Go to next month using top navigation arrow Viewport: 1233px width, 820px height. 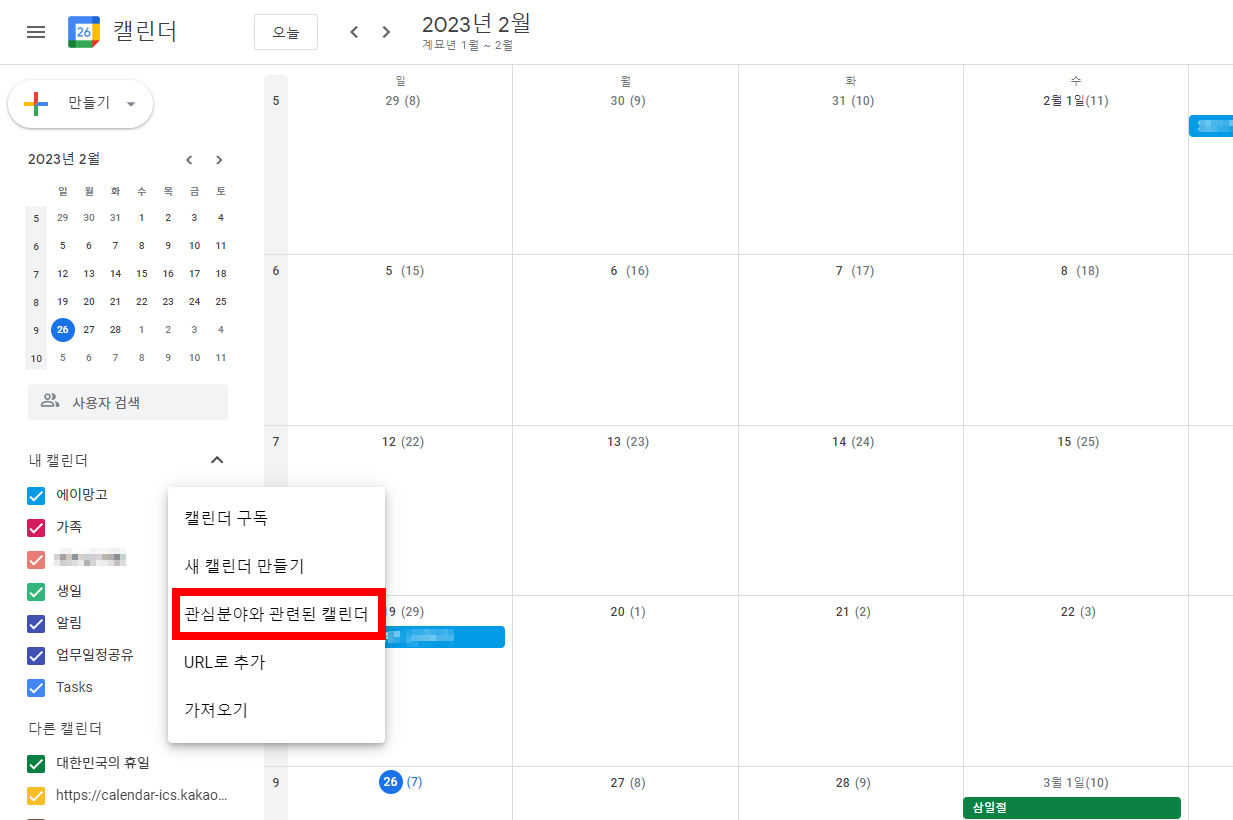click(x=386, y=31)
